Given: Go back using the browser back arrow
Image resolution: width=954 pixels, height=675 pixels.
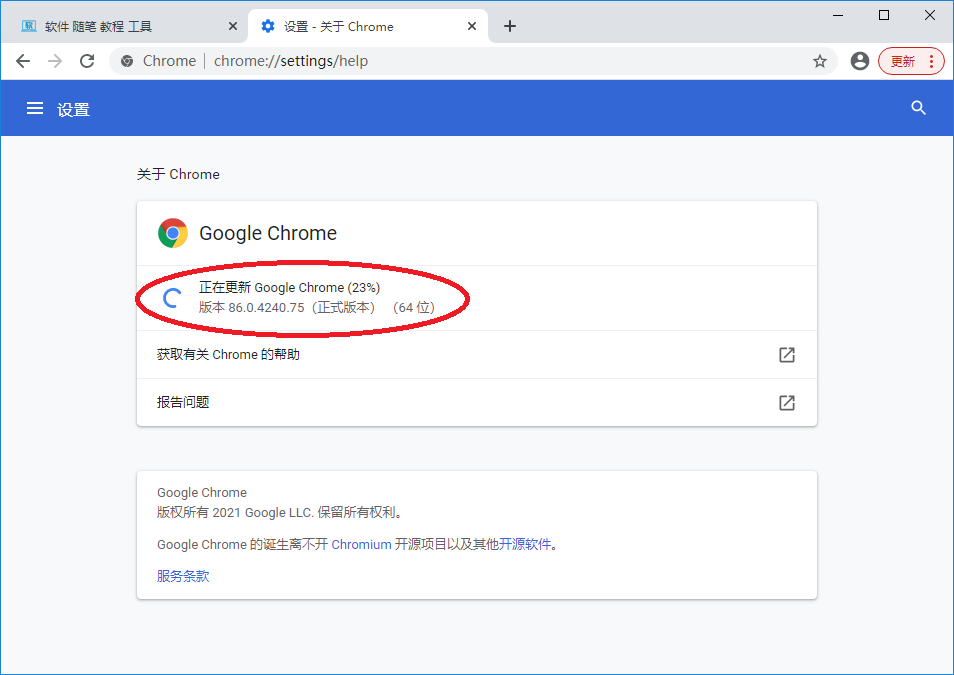Looking at the screenshot, I should click(x=23, y=61).
